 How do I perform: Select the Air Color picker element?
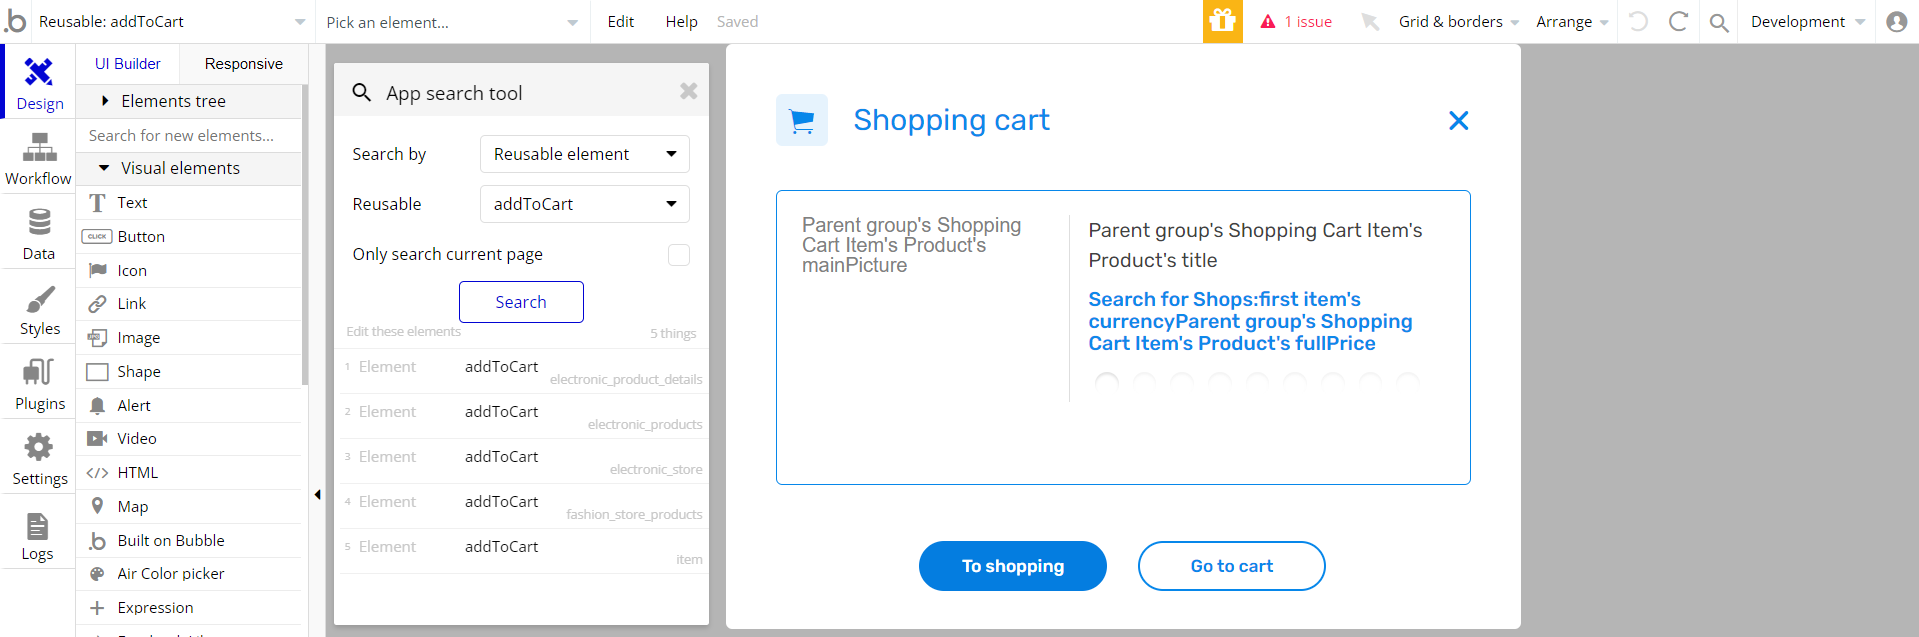click(170, 574)
